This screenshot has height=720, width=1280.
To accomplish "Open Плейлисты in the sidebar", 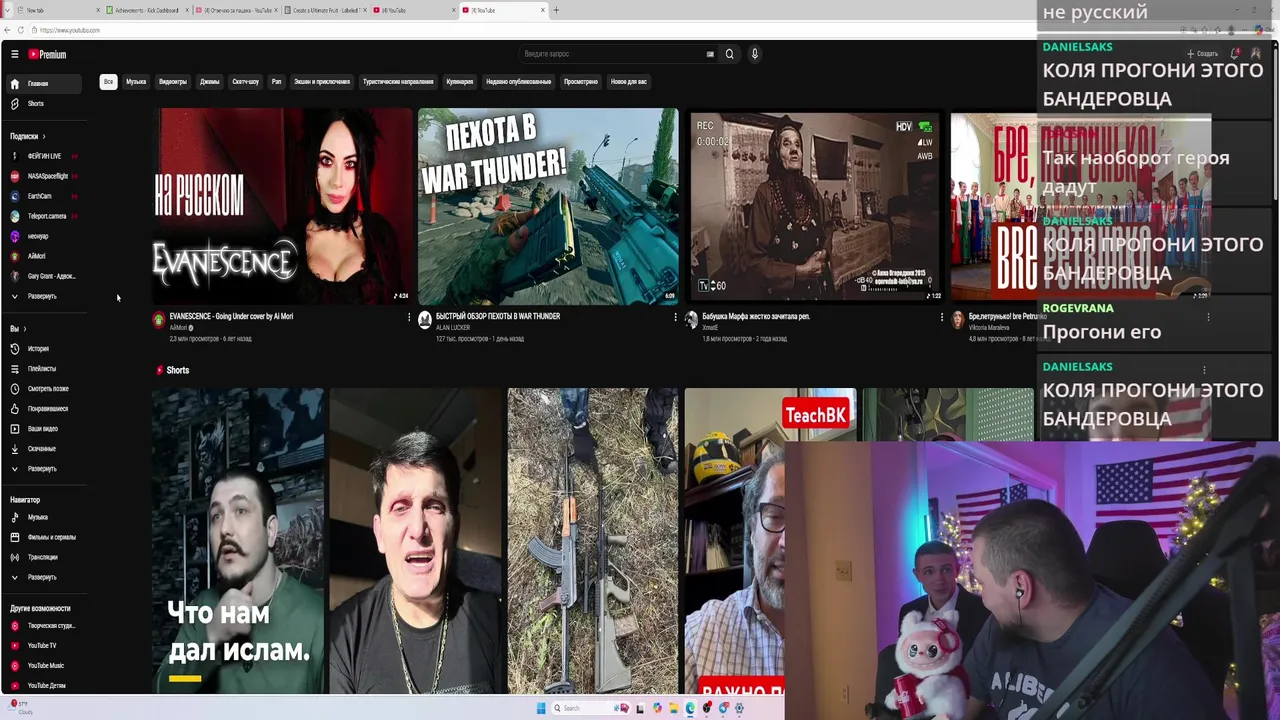I will coord(45,369).
